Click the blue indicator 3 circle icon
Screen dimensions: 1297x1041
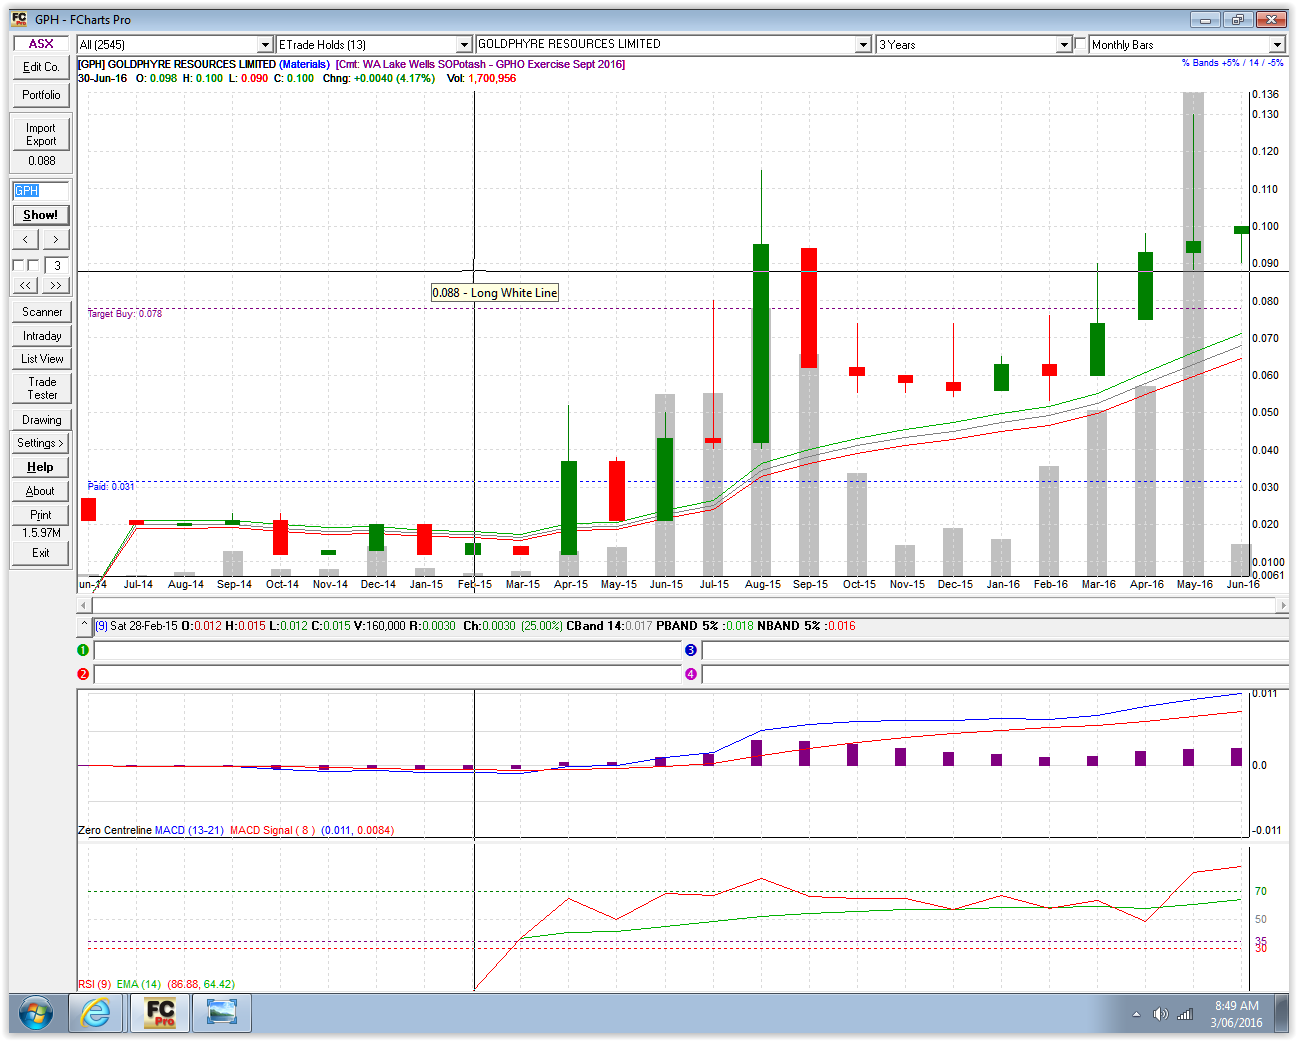click(x=690, y=650)
